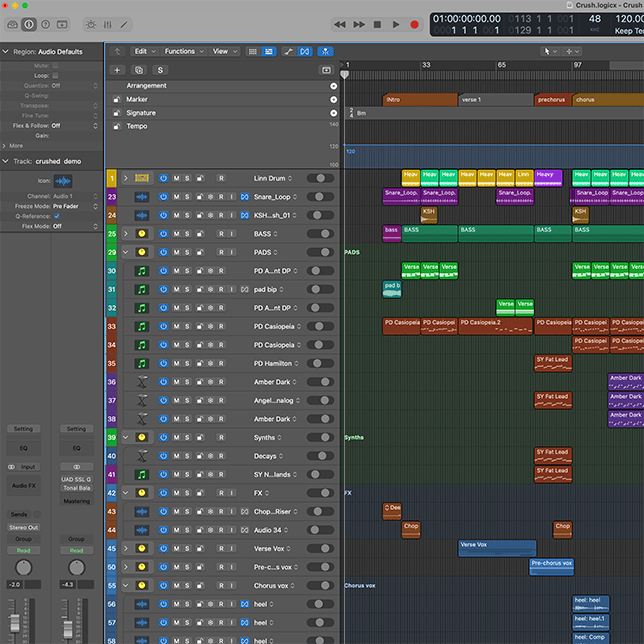Open the UAD SSL G plugin slot
The width and height of the screenshot is (644, 644).
click(x=76, y=479)
